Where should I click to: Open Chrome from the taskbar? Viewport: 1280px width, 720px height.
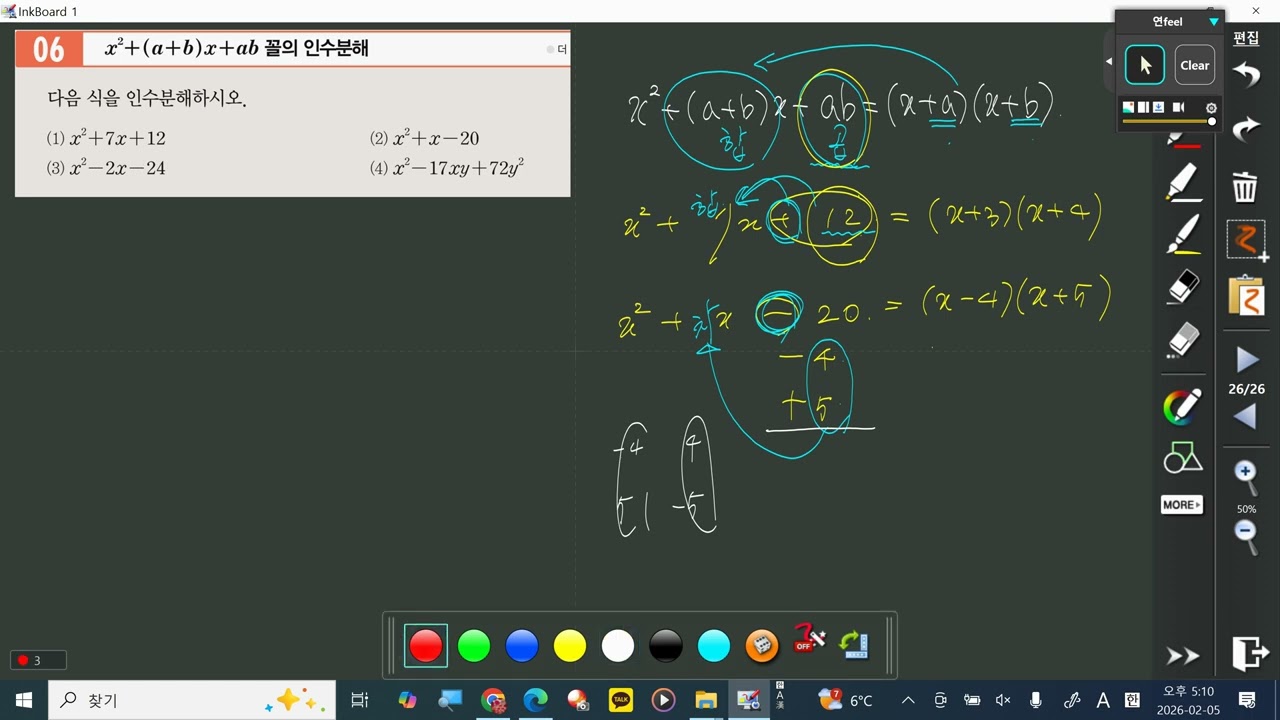tap(492, 700)
